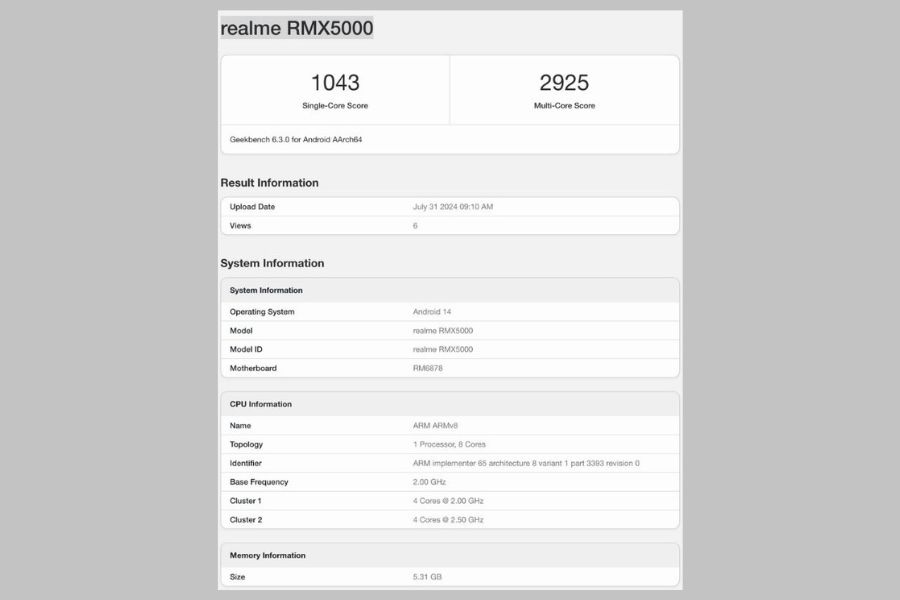Click the realme RMX5000 page title
The image size is (900, 600).
(297, 28)
